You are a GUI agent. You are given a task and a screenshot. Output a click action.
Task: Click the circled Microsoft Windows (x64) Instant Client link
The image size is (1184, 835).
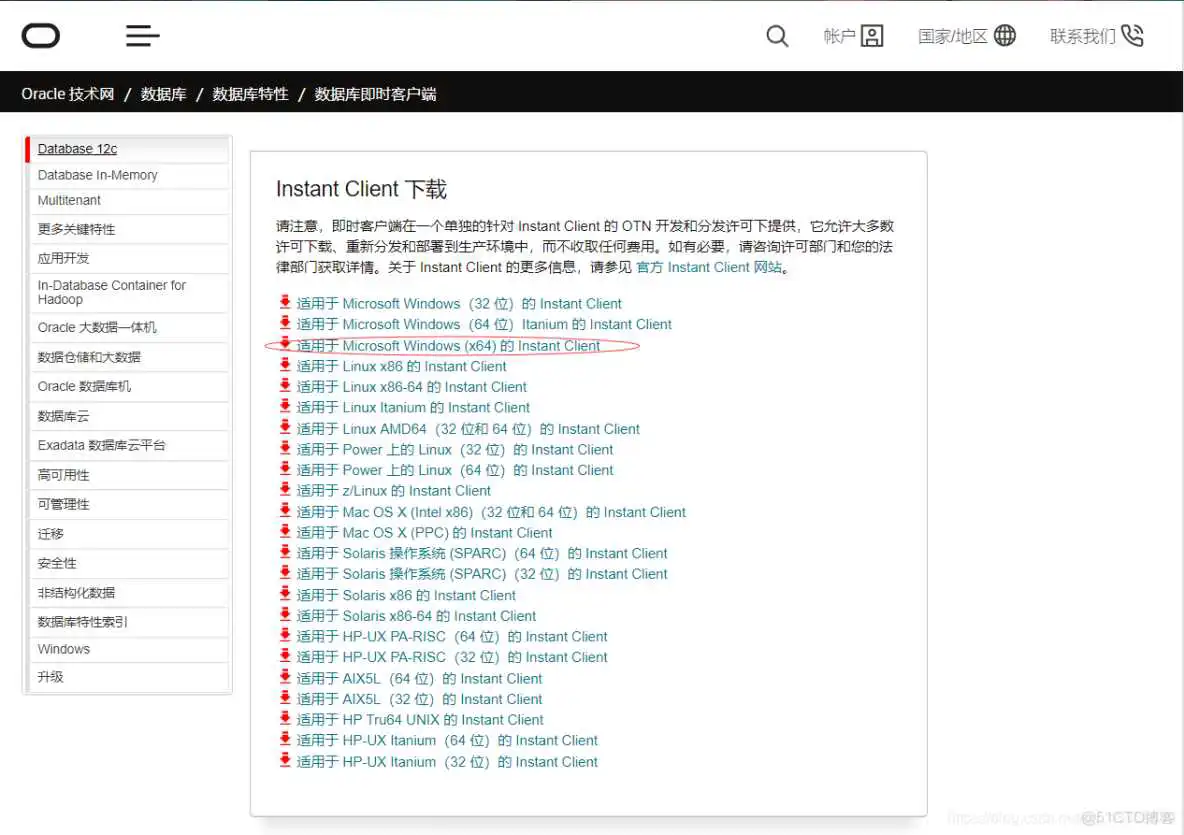click(450, 345)
